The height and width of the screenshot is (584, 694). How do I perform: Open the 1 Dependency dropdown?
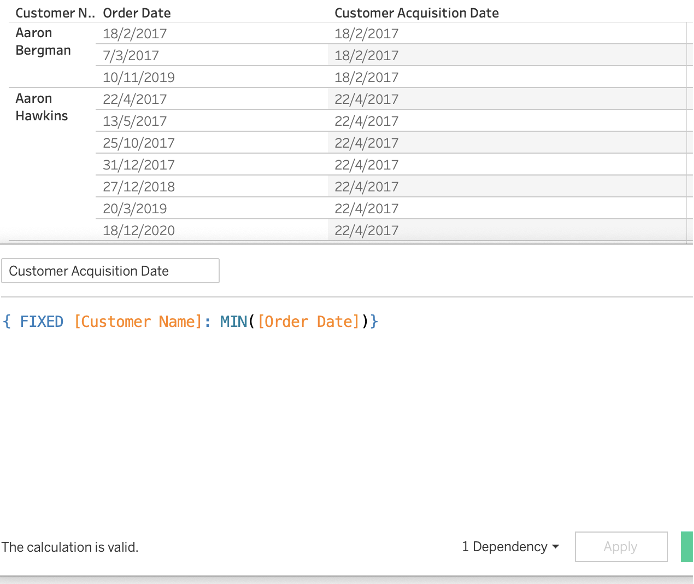click(510, 547)
